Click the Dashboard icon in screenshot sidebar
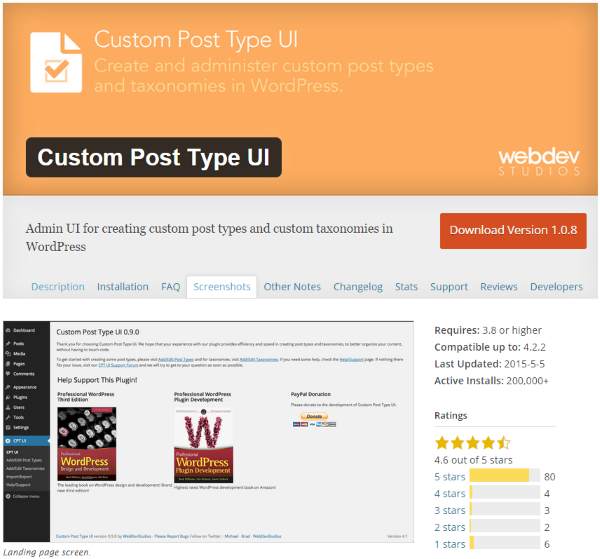 [8, 330]
